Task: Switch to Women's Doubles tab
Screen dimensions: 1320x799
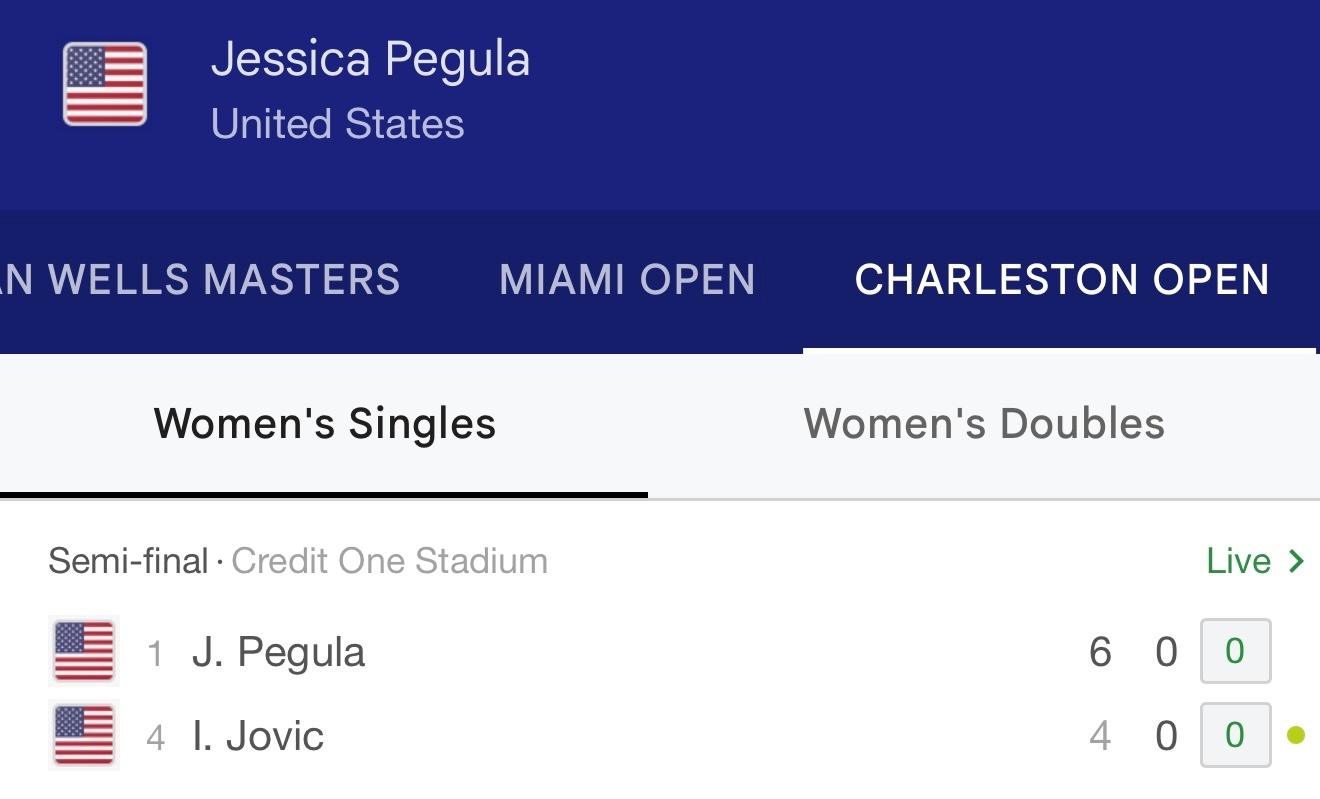Action: (x=984, y=424)
